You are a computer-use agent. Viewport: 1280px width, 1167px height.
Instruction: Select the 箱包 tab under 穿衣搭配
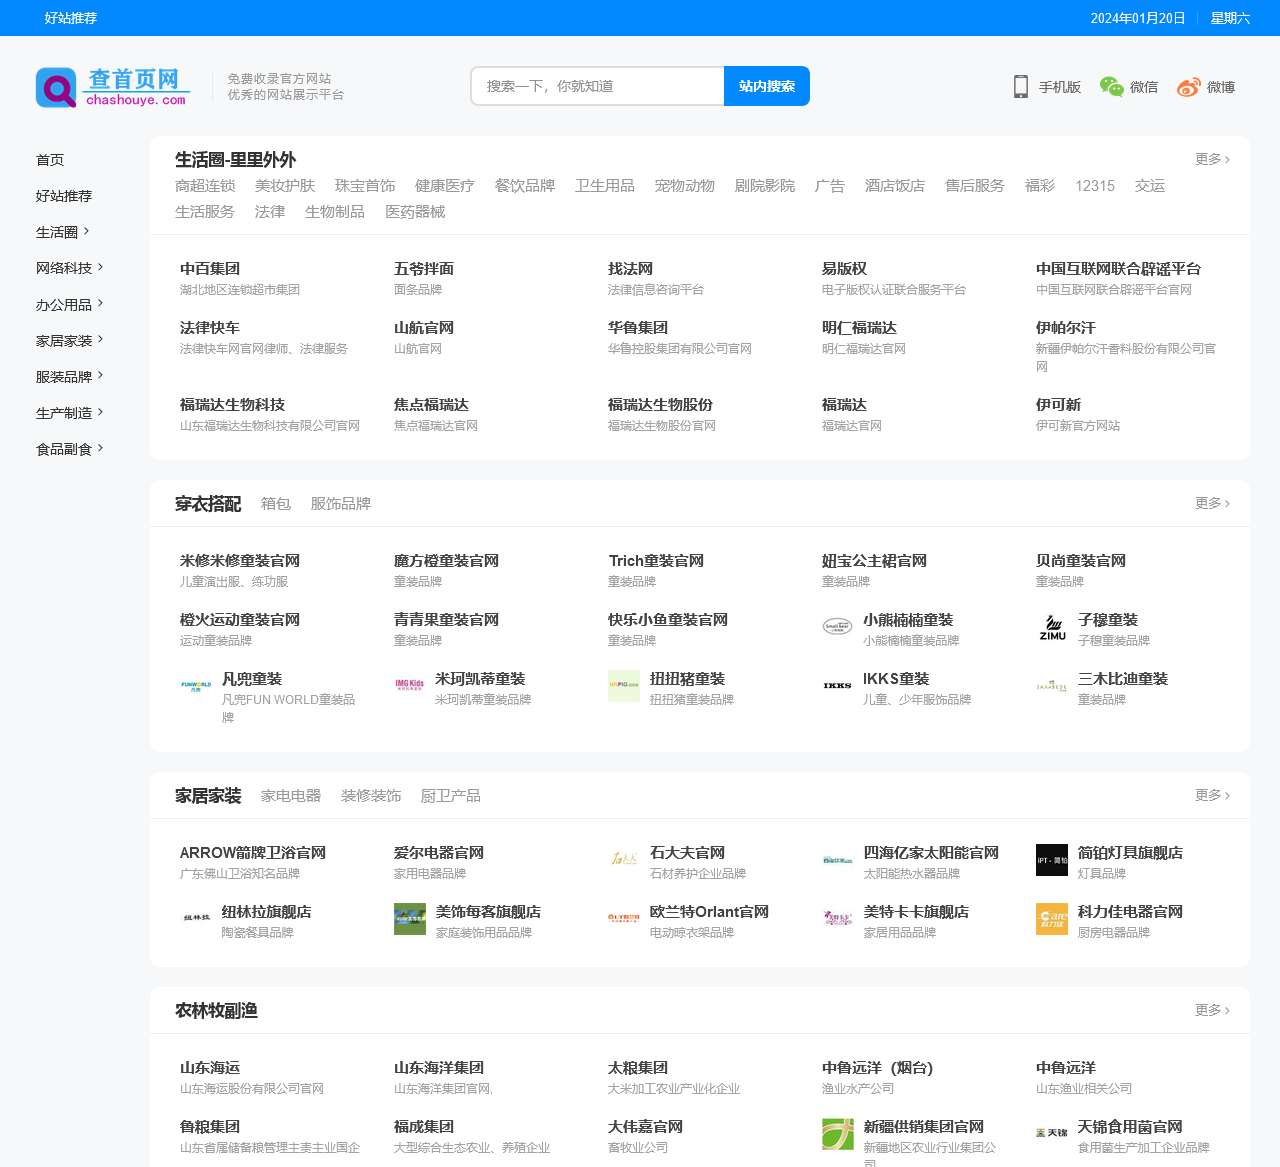click(x=276, y=504)
